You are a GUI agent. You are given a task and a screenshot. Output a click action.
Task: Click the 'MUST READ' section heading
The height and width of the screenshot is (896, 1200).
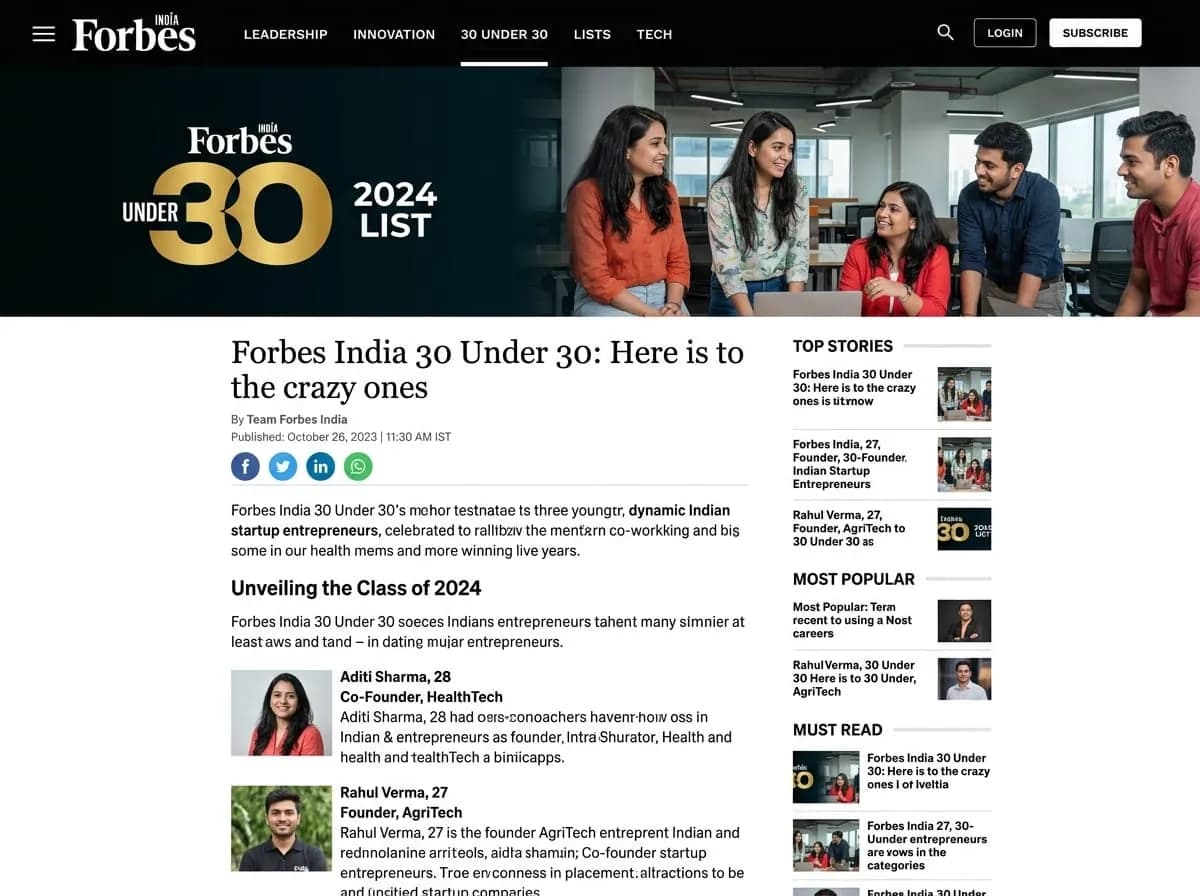pos(838,730)
